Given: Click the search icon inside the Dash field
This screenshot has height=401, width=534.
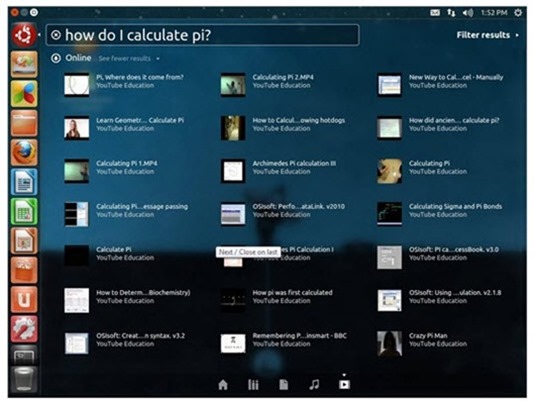Looking at the screenshot, I should 56,35.
